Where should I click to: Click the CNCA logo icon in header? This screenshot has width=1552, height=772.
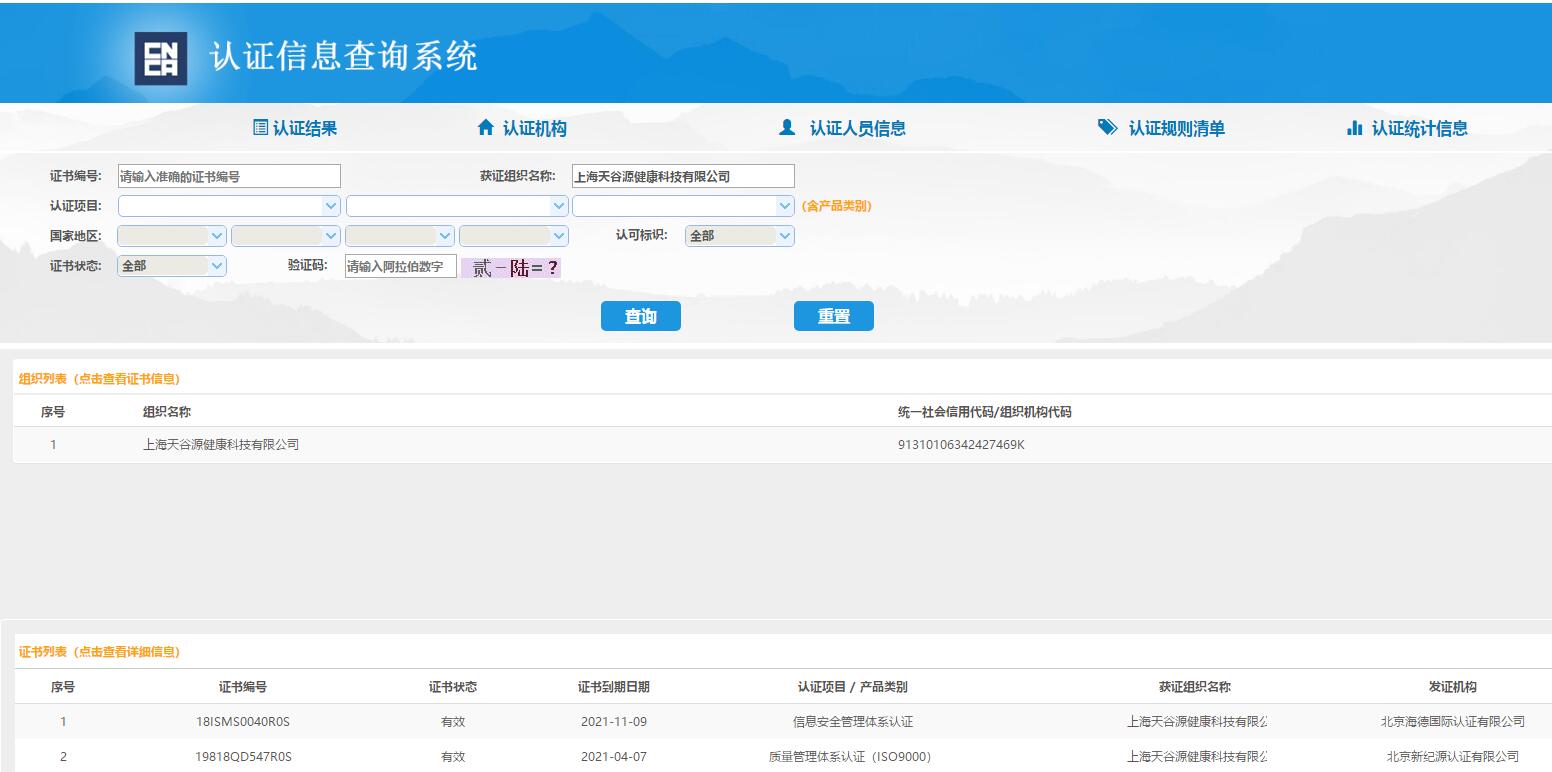pos(161,58)
